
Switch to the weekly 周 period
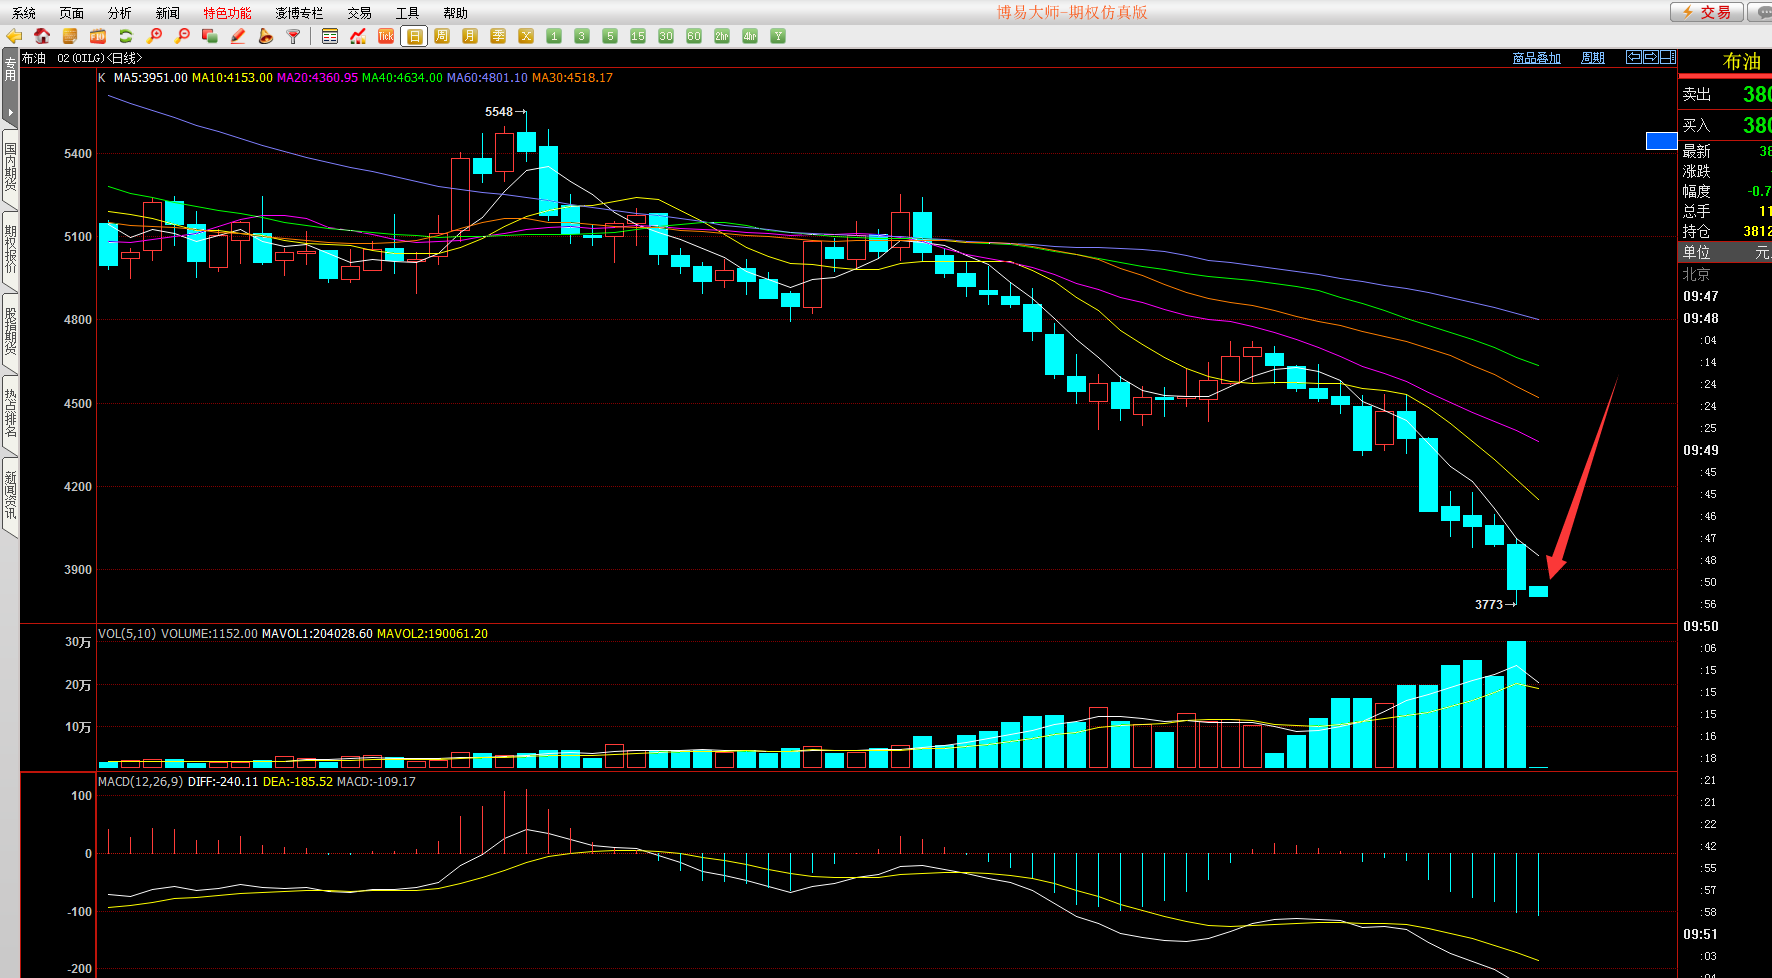click(x=442, y=36)
